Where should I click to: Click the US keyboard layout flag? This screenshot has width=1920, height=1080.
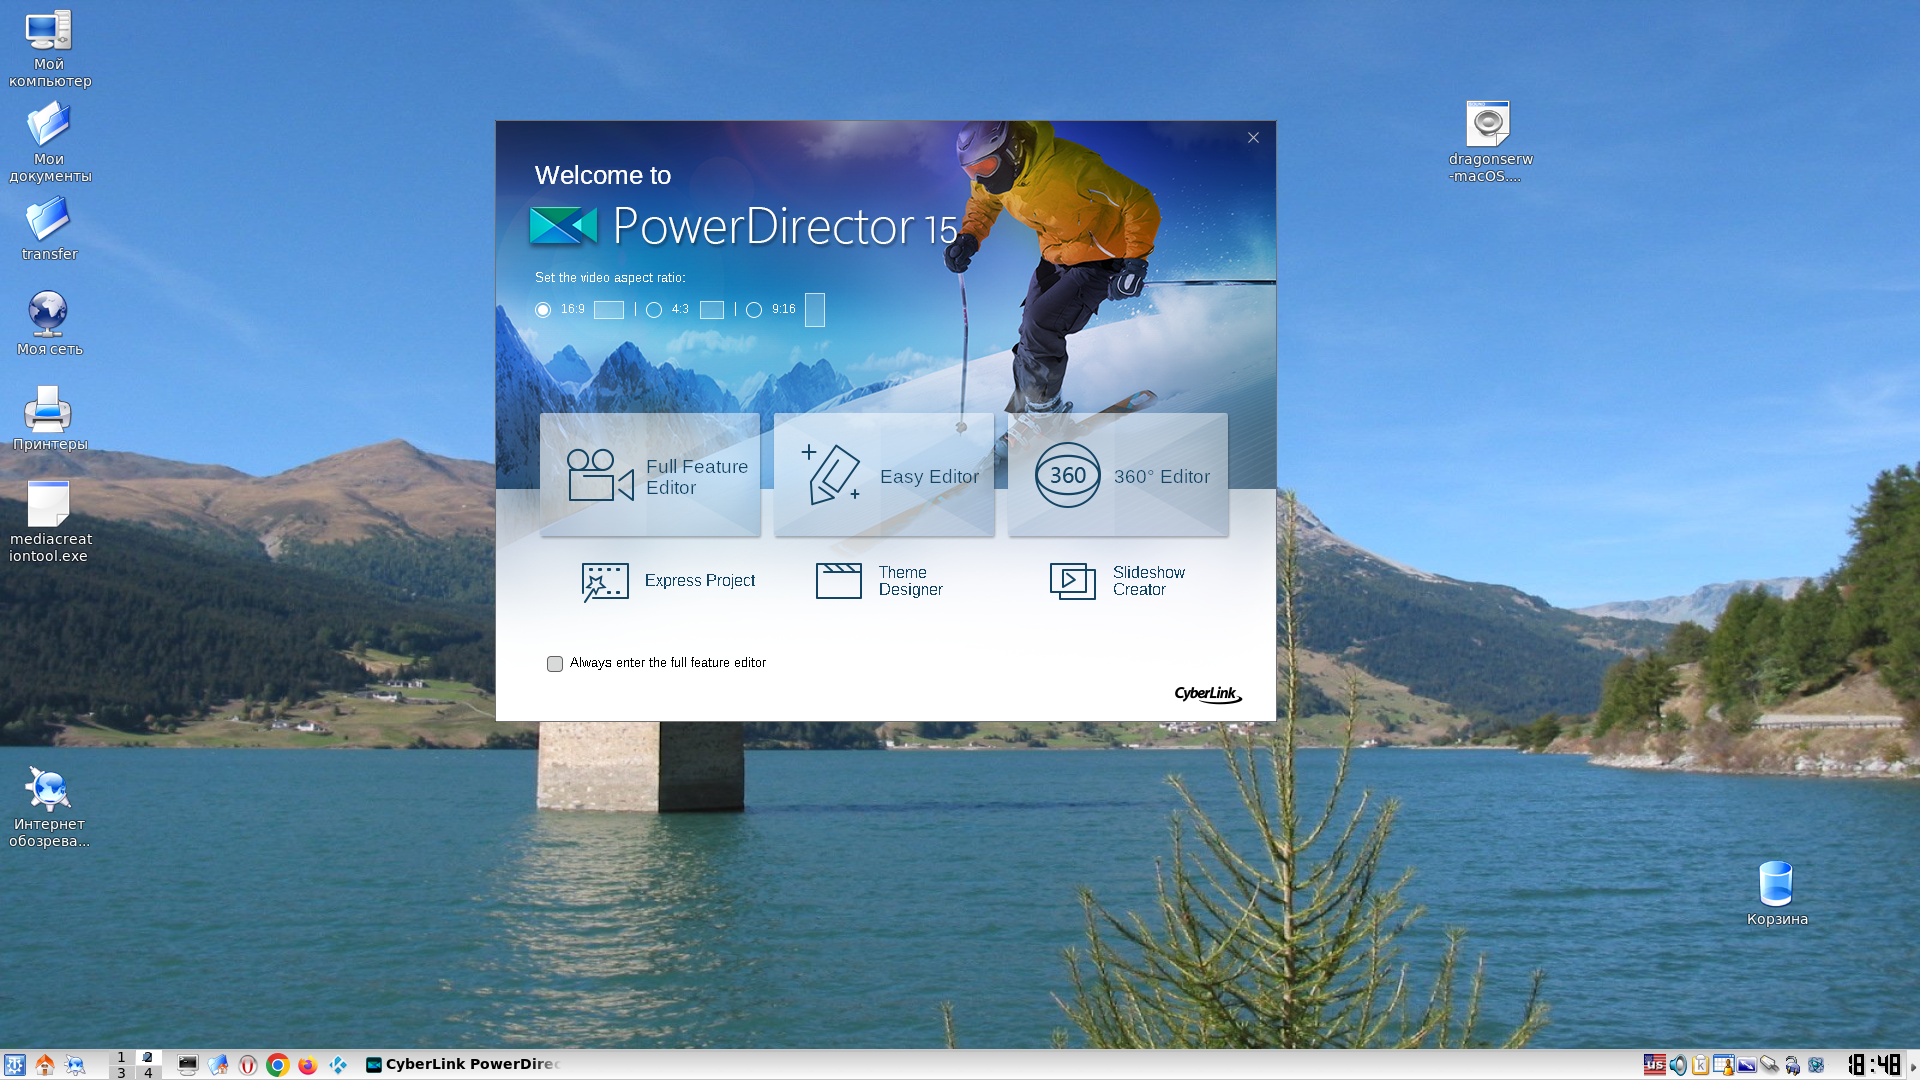1655,1065
